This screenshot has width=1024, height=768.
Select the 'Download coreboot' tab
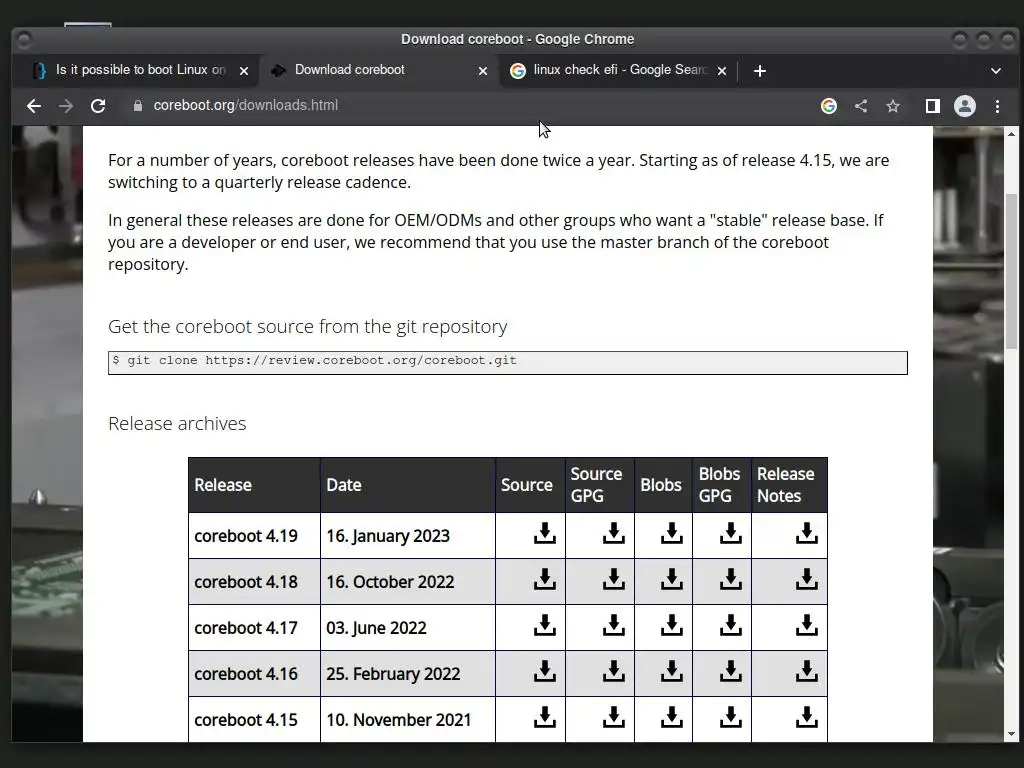pyautogui.click(x=379, y=70)
